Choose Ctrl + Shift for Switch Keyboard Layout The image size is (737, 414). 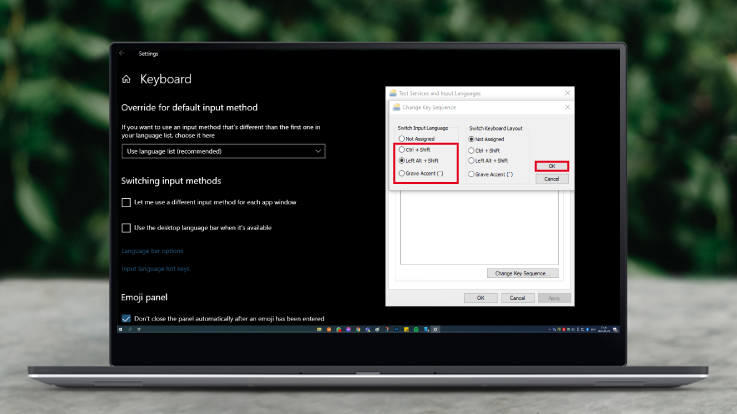coord(472,149)
